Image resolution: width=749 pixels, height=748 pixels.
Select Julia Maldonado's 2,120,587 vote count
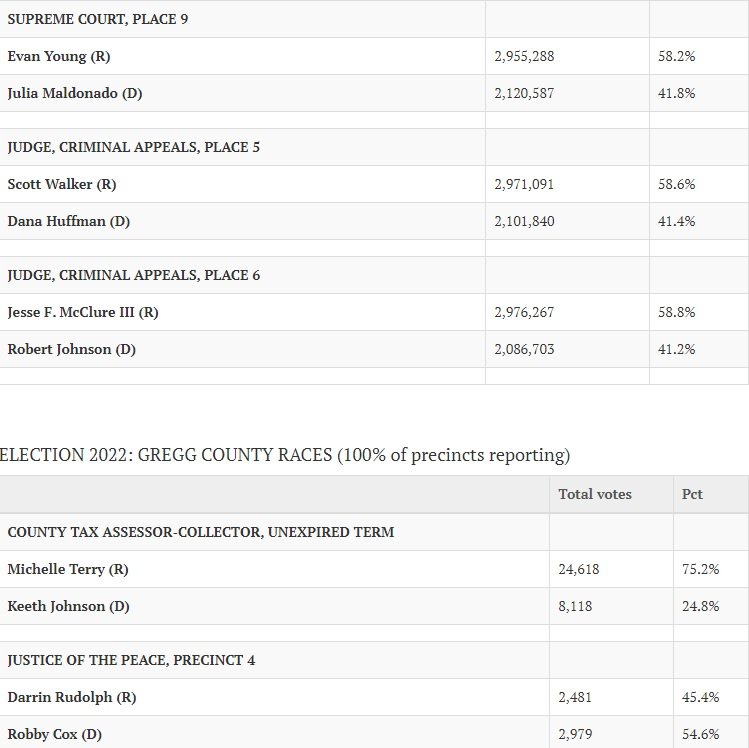pyautogui.click(x=524, y=93)
